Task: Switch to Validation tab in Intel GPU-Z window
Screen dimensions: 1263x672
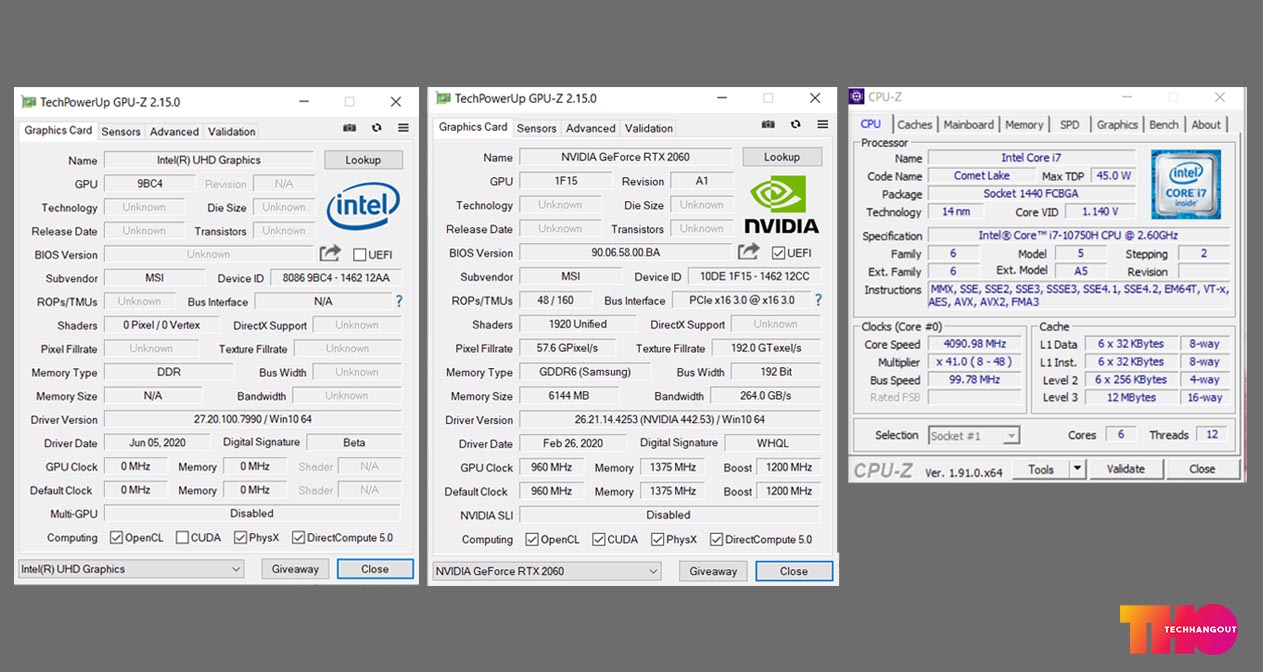Action: tap(232, 132)
